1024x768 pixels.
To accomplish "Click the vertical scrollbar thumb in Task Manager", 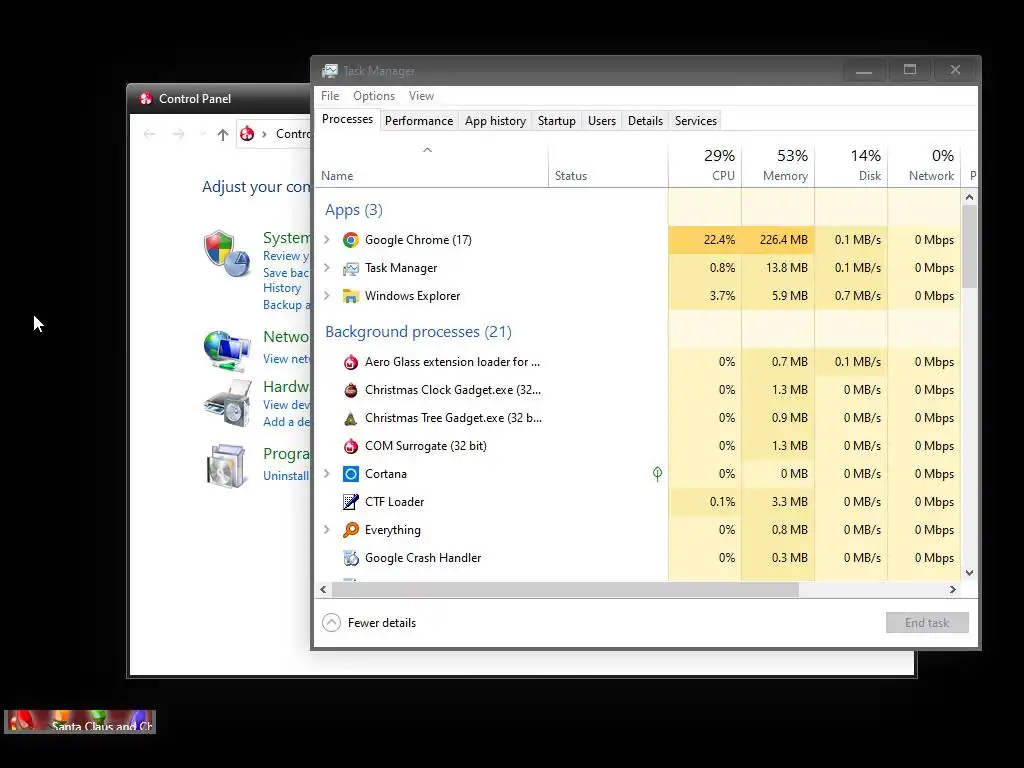I will pos(970,246).
